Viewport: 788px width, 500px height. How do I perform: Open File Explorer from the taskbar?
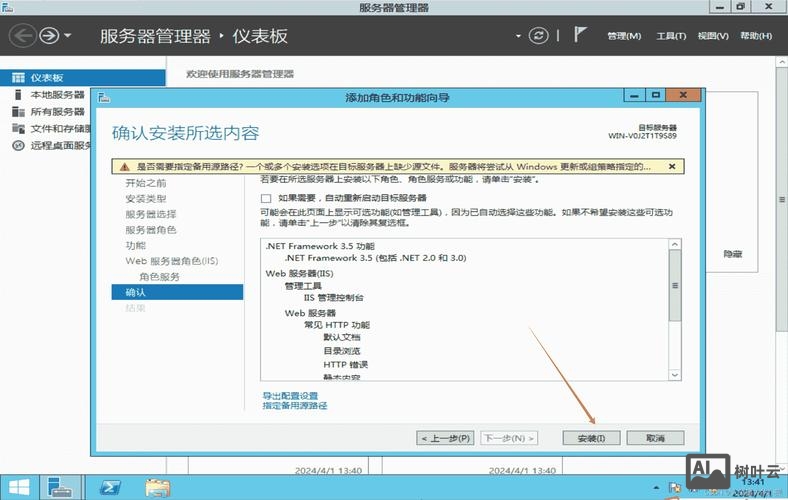[158, 487]
